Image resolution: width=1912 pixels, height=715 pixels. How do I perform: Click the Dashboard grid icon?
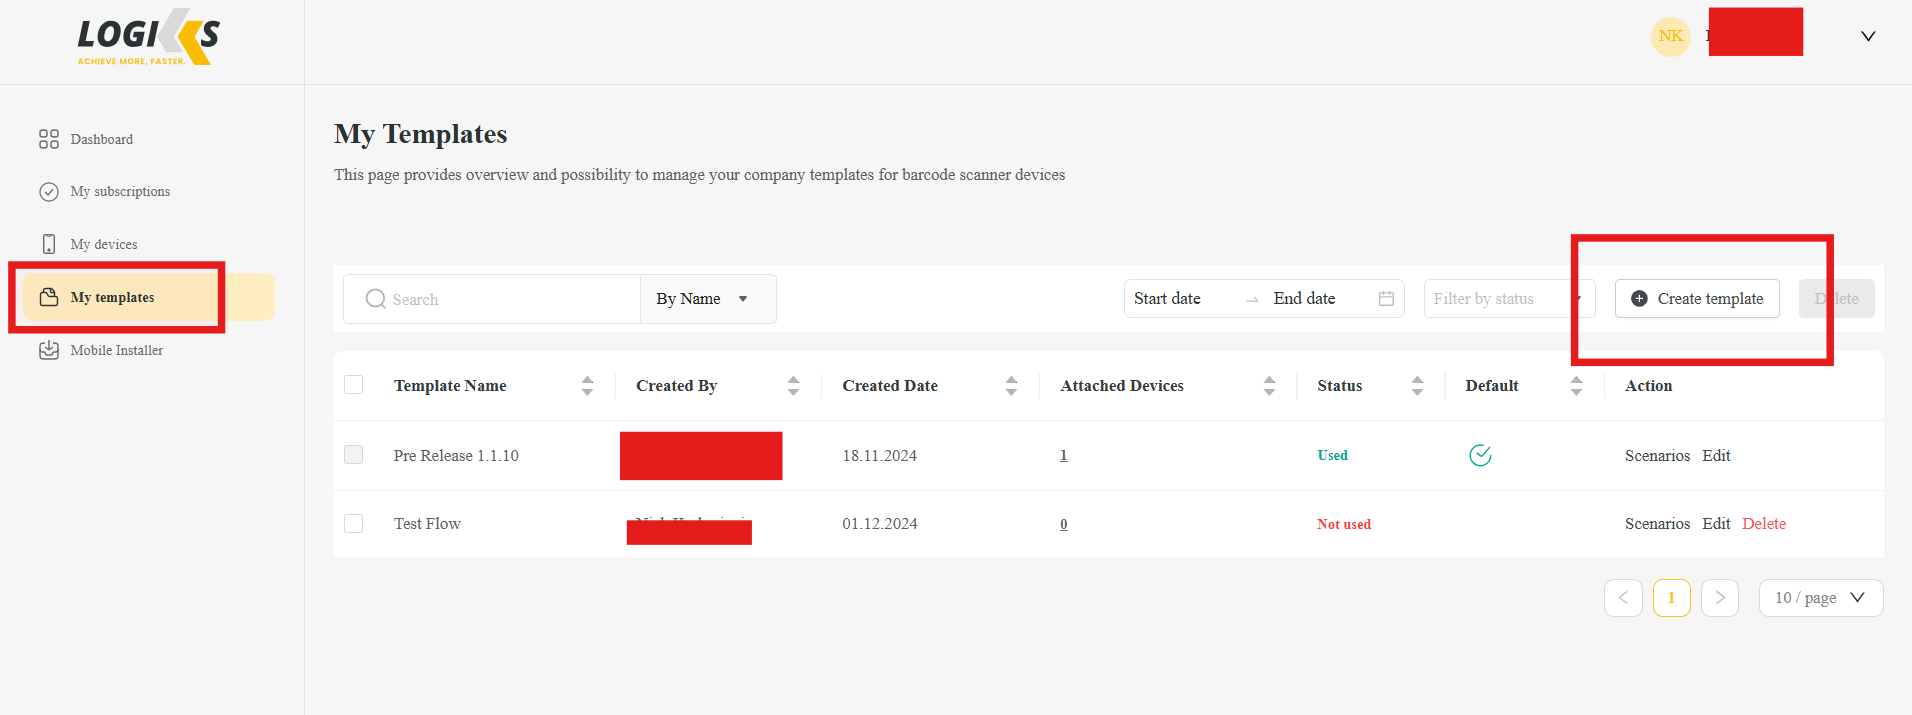point(49,139)
